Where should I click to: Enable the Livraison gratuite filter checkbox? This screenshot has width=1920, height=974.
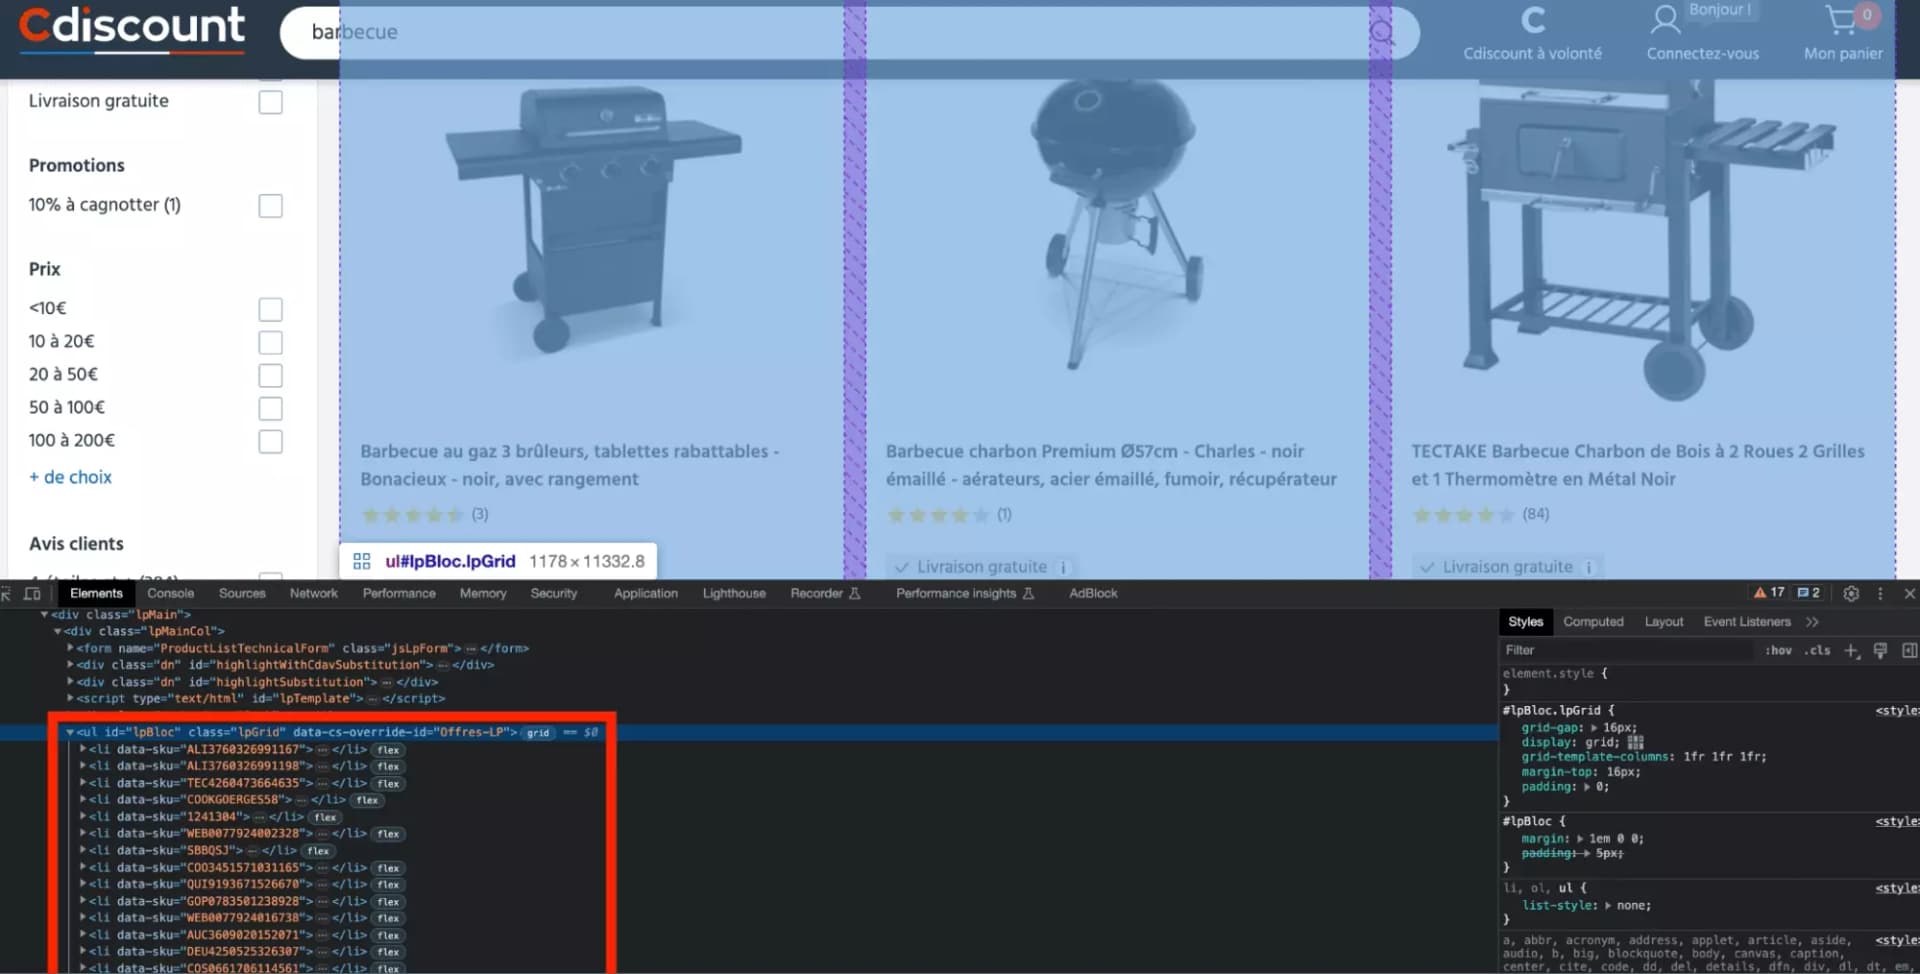(270, 101)
